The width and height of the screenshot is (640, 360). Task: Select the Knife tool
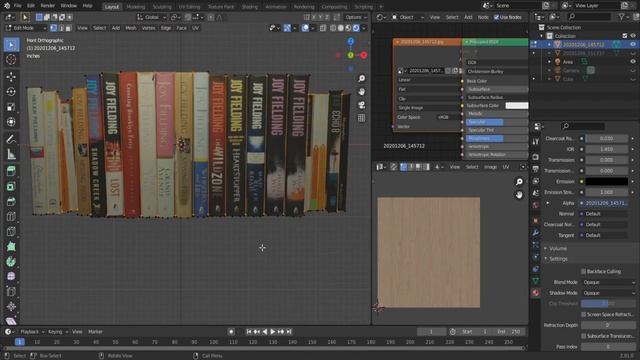(11, 232)
